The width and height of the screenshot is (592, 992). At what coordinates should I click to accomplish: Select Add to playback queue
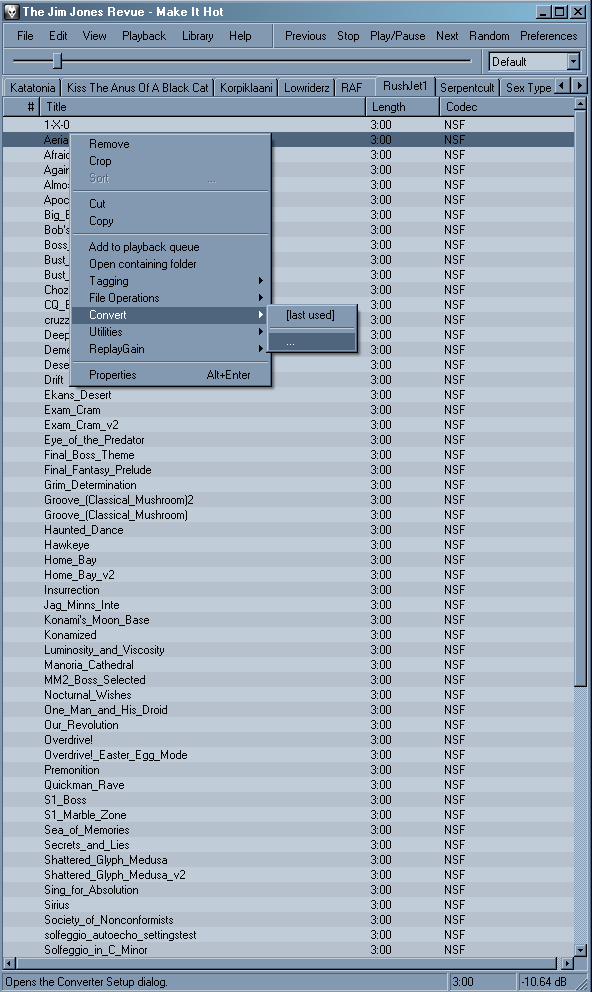171,247
